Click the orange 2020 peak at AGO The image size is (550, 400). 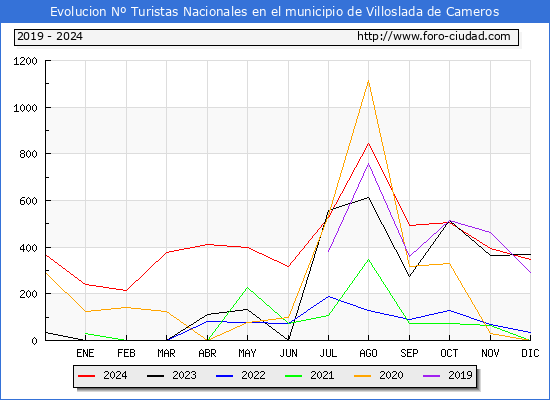pyautogui.click(x=368, y=81)
